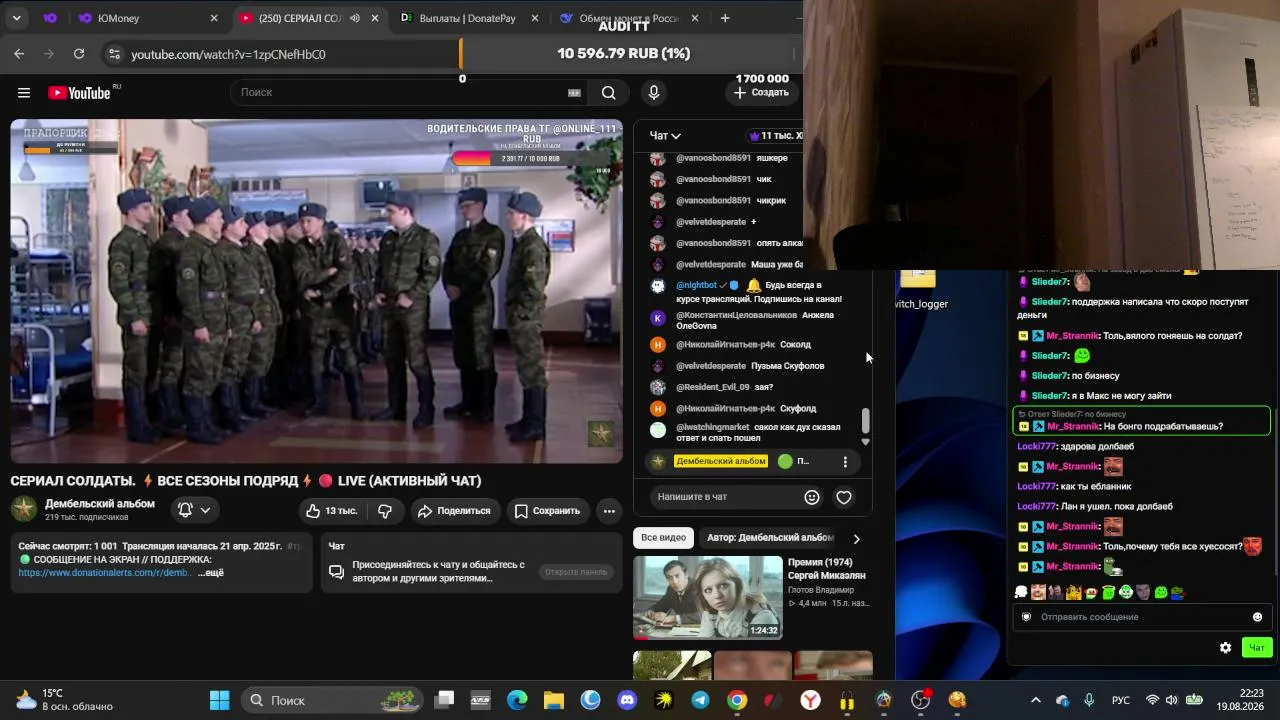Click the Отправить сообщение chat field
The height and width of the screenshot is (720, 1280).
pyautogui.click(x=1140, y=617)
